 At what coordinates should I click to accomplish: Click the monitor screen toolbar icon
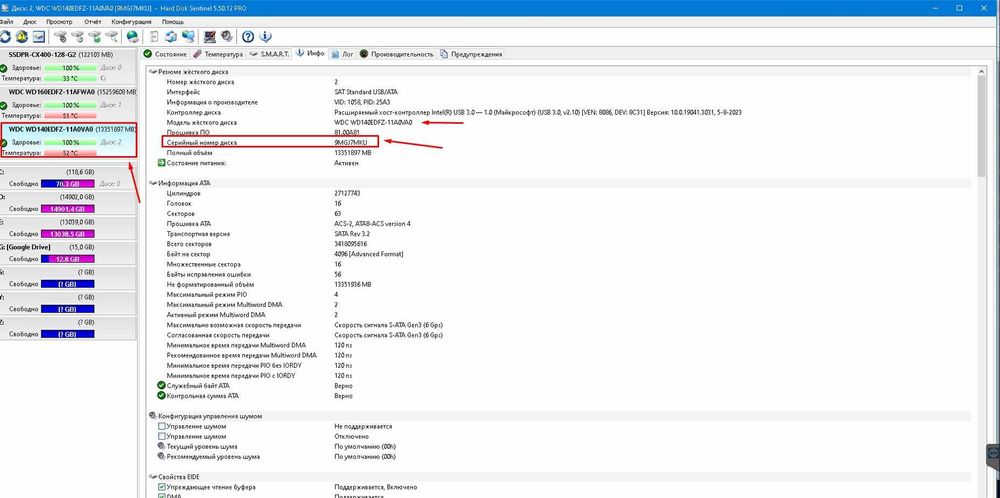[209, 36]
